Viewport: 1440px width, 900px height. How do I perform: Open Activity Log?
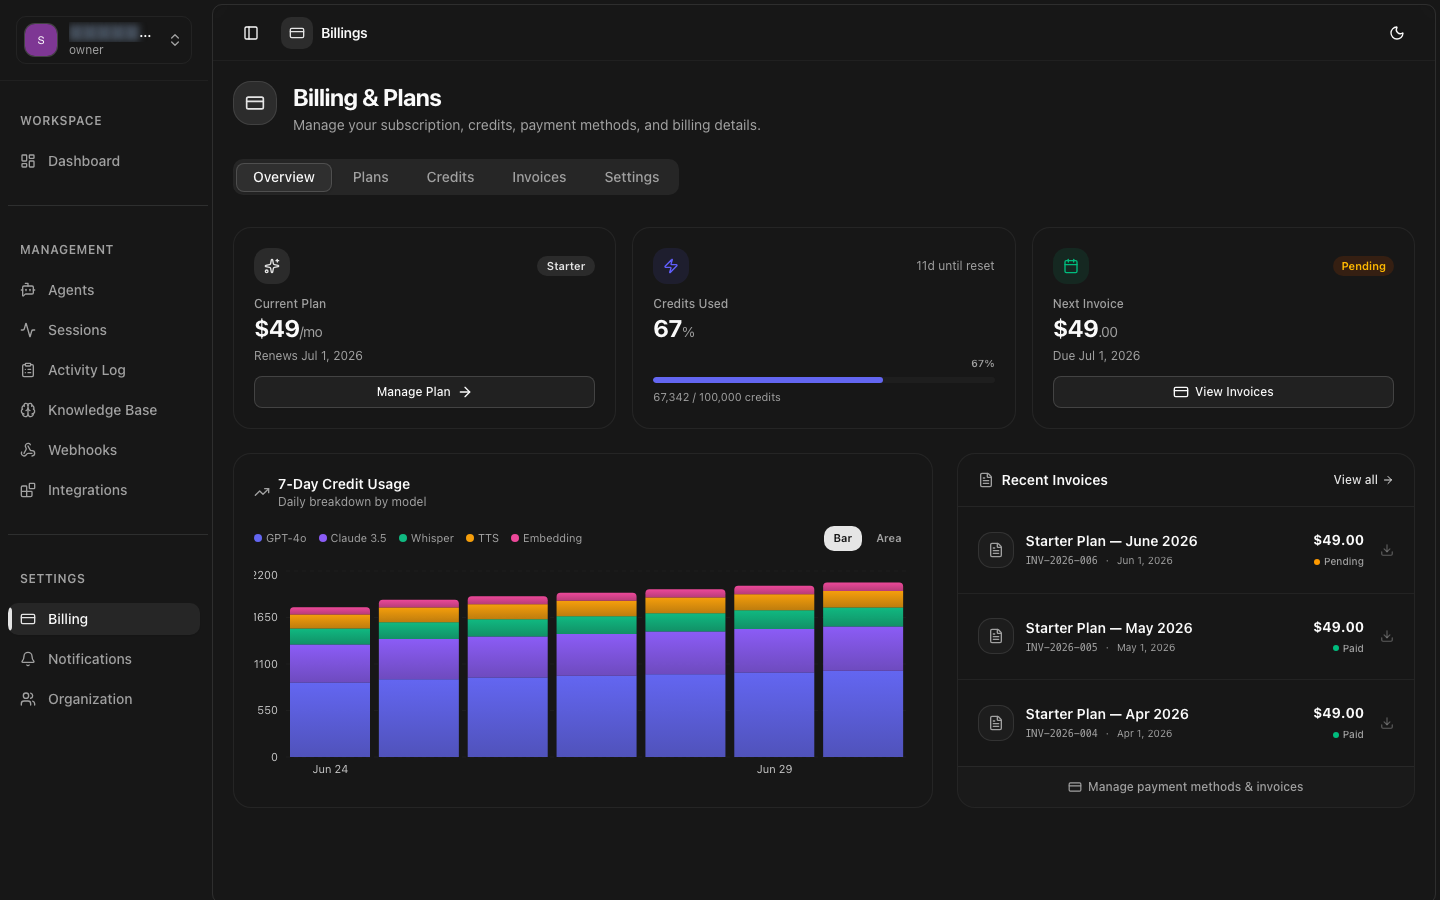click(104, 370)
